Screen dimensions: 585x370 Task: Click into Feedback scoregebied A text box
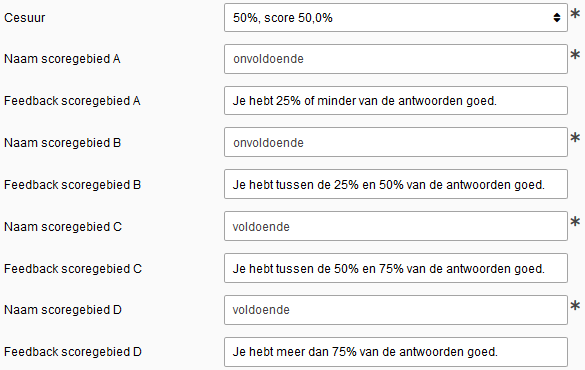pos(396,101)
